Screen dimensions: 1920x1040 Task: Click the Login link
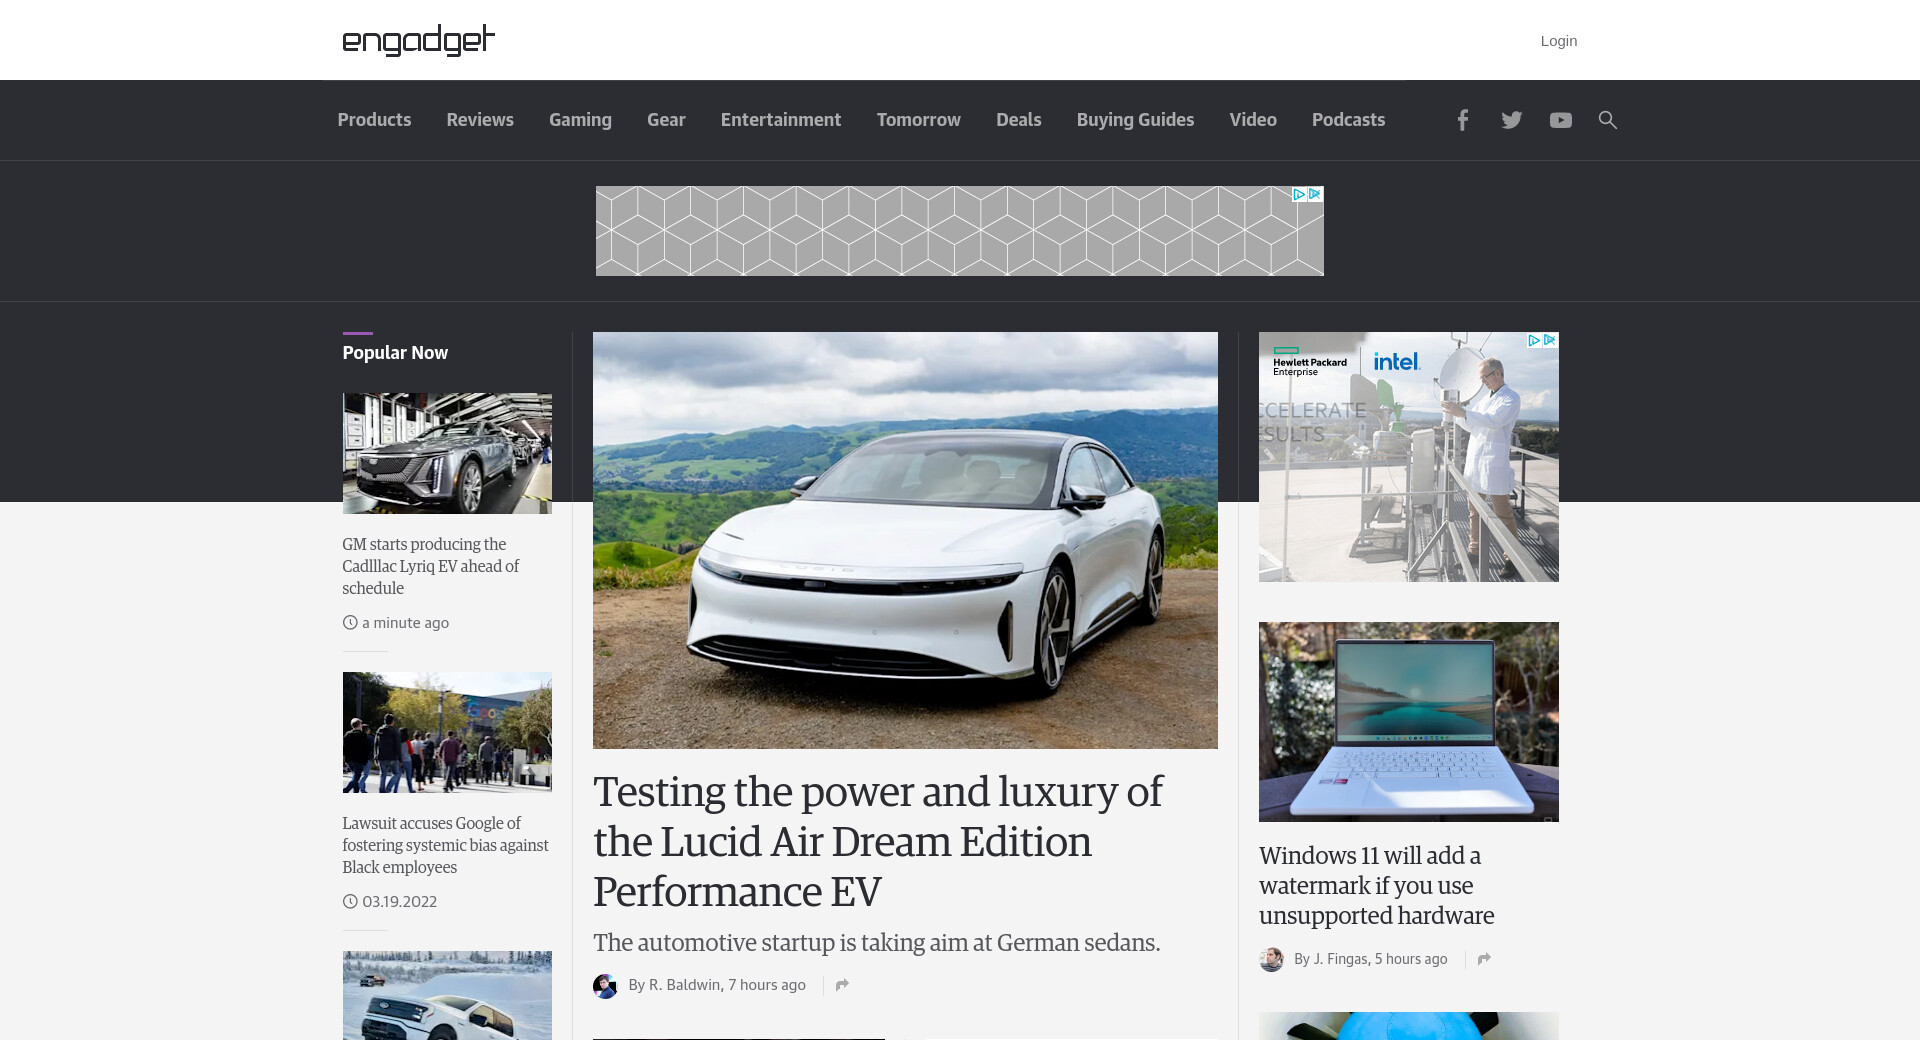click(1558, 41)
